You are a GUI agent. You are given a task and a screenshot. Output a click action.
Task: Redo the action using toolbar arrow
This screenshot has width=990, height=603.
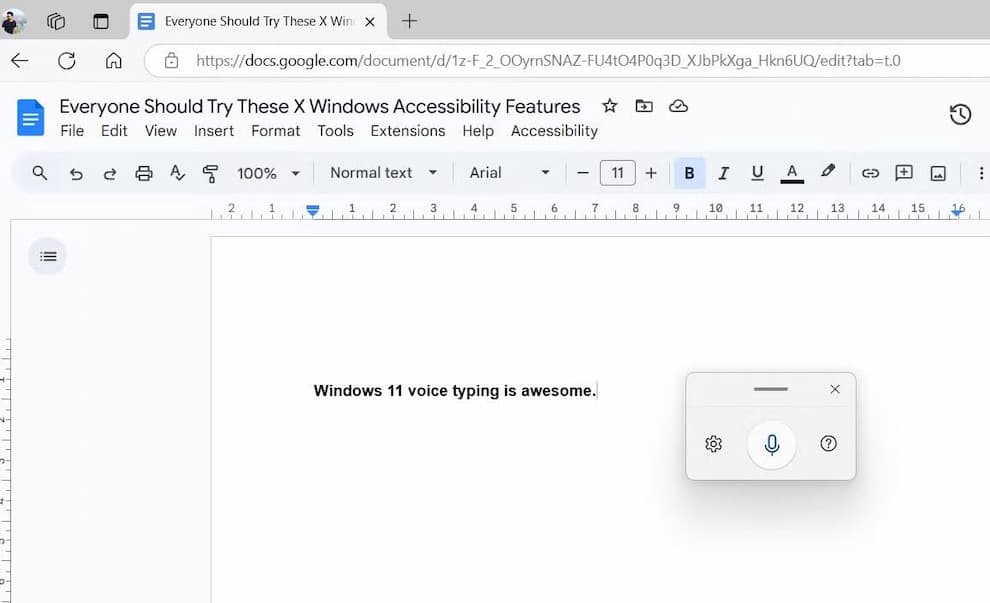(x=110, y=174)
